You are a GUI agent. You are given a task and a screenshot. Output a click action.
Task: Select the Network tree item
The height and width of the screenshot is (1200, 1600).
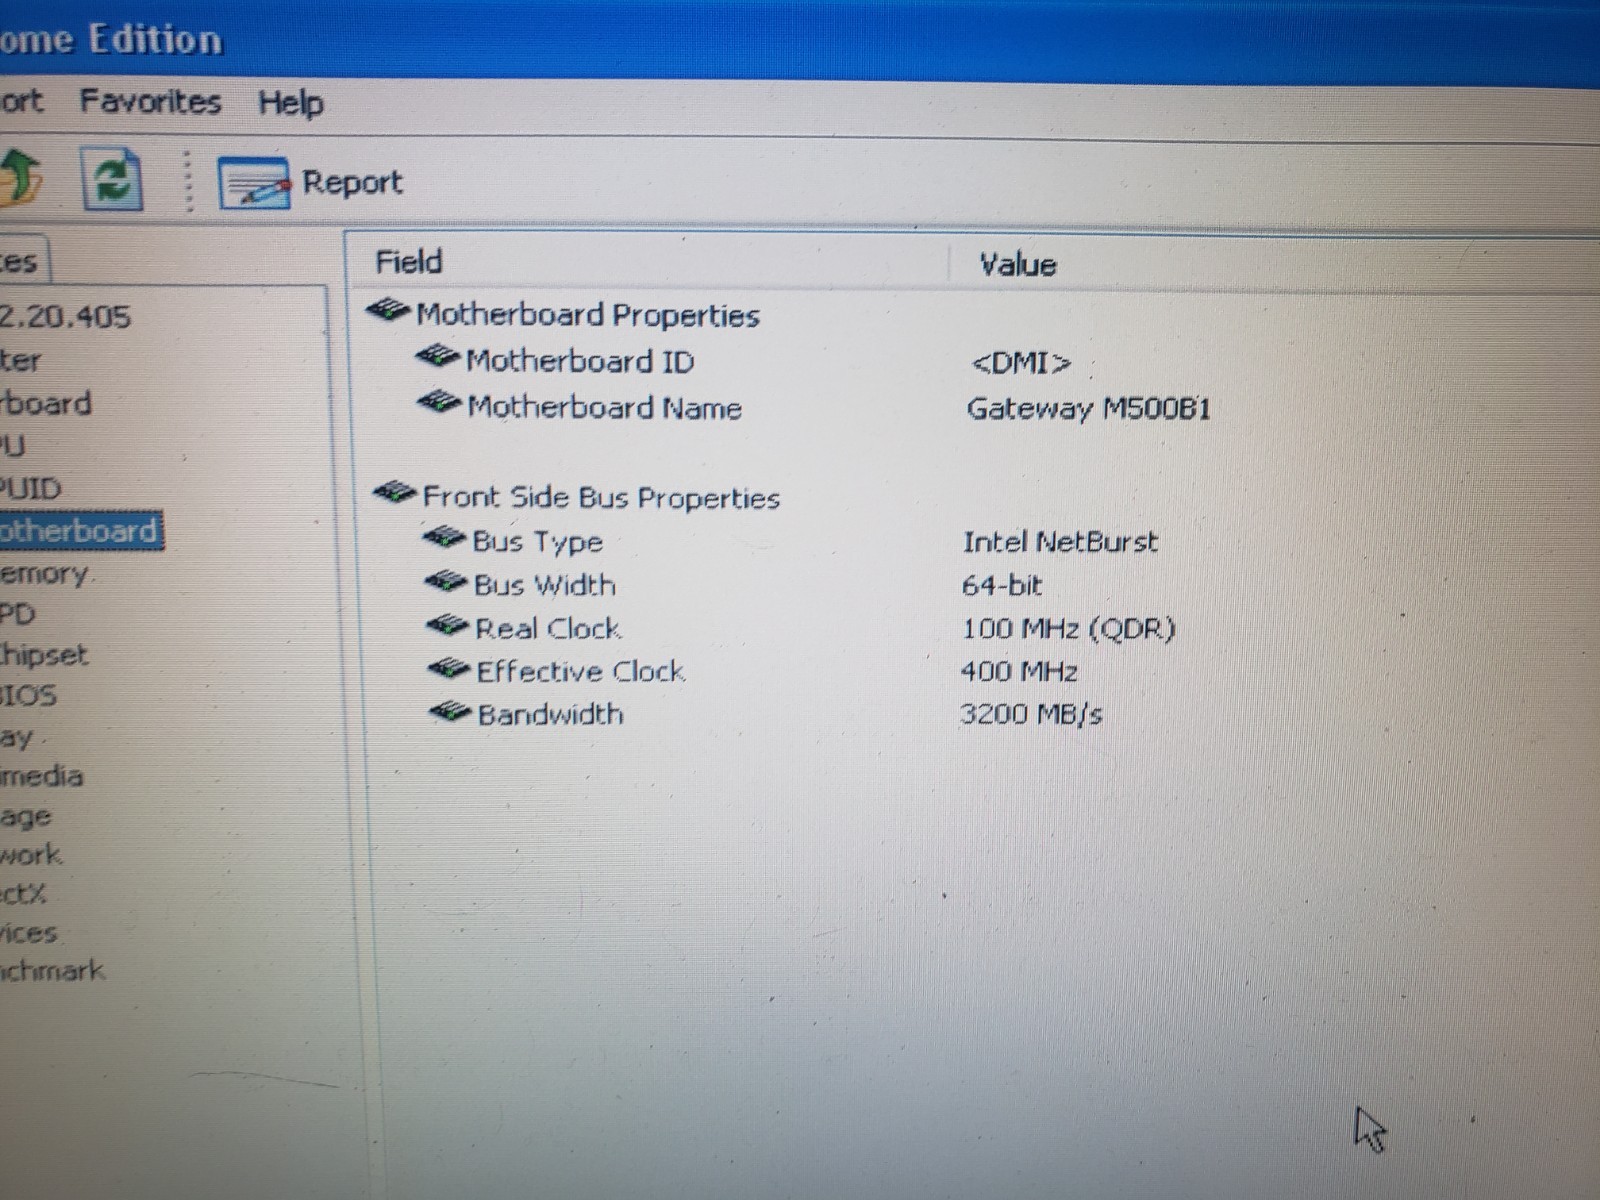pos(30,855)
